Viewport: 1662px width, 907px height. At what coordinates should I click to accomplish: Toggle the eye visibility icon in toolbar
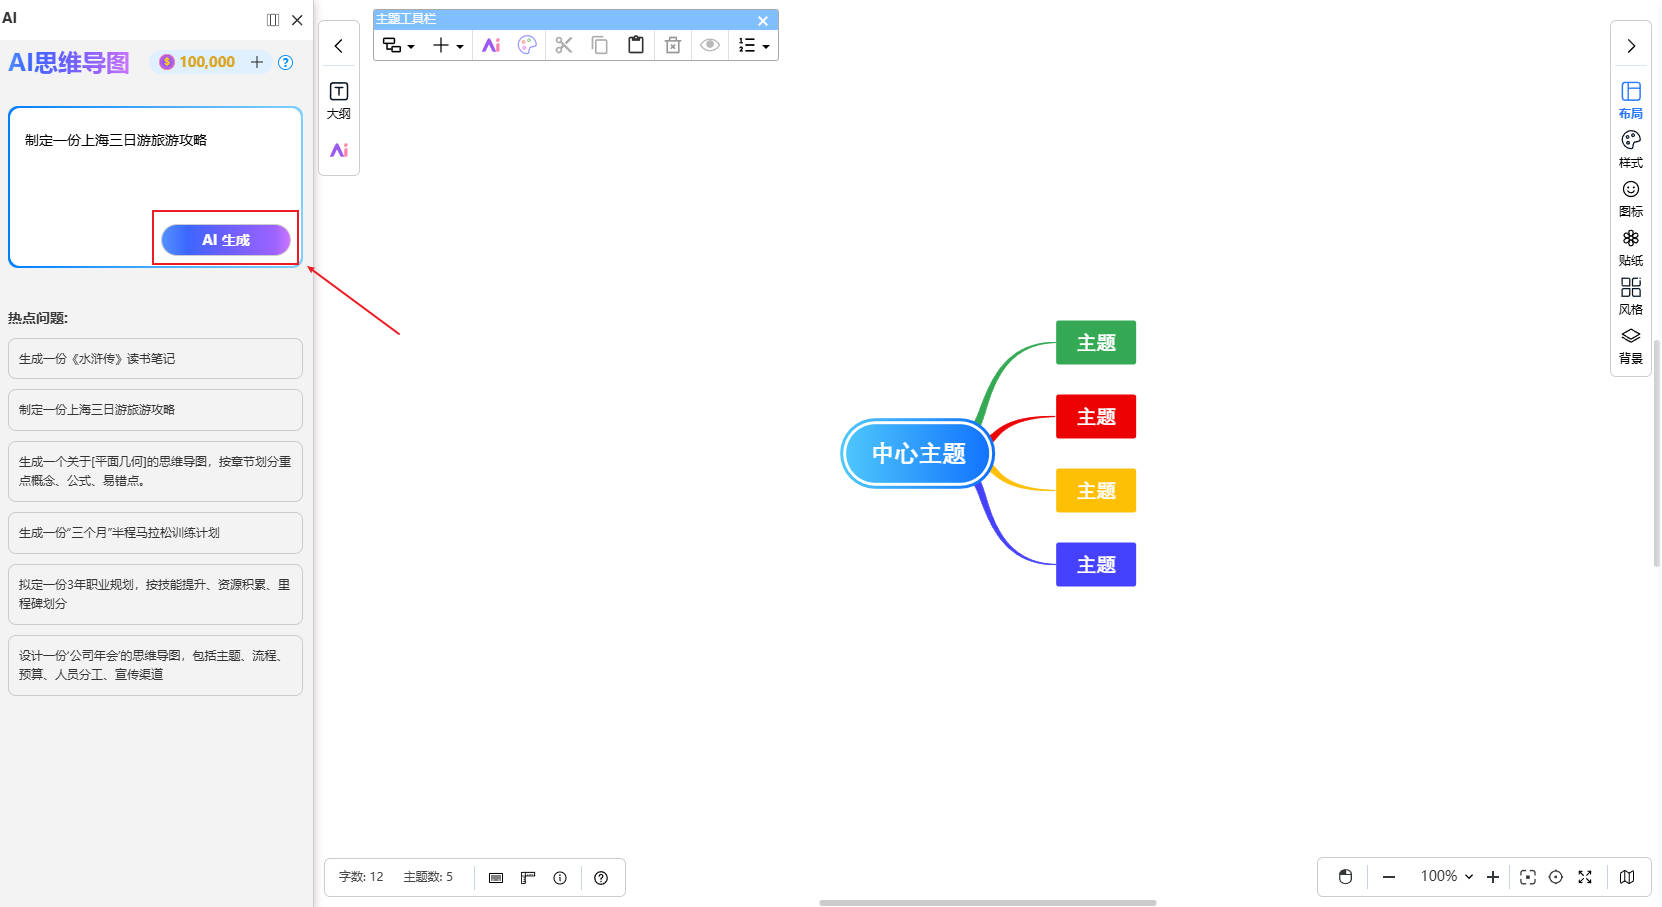(x=709, y=45)
